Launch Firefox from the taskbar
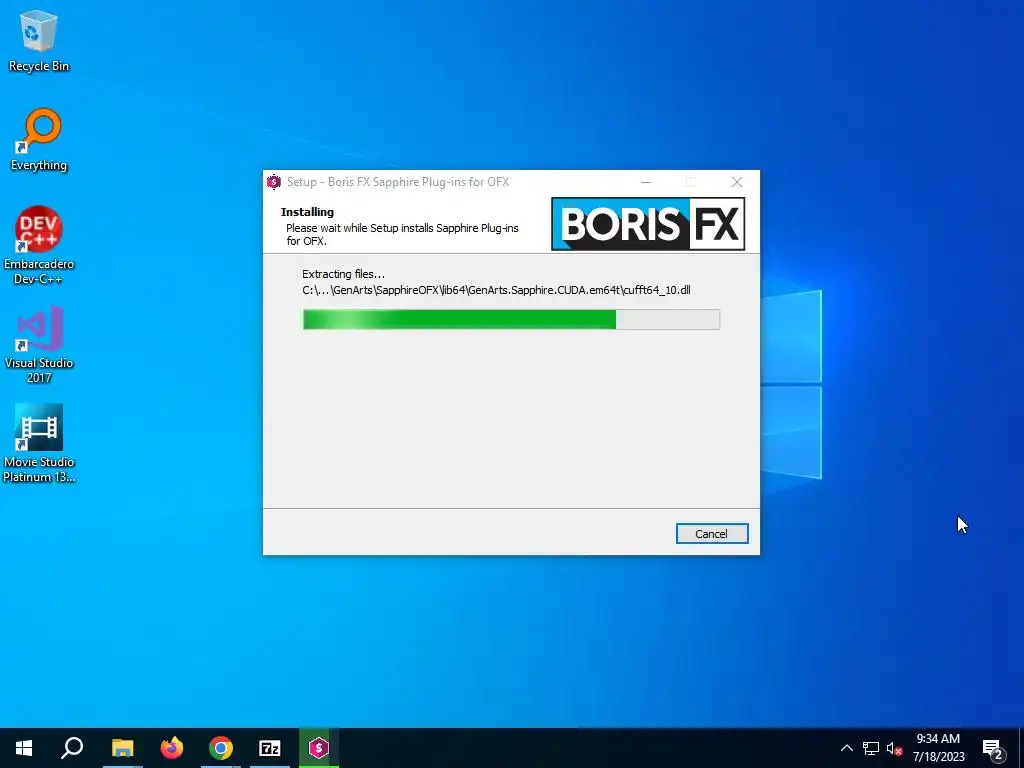 pyautogui.click(x=172, y=748)
